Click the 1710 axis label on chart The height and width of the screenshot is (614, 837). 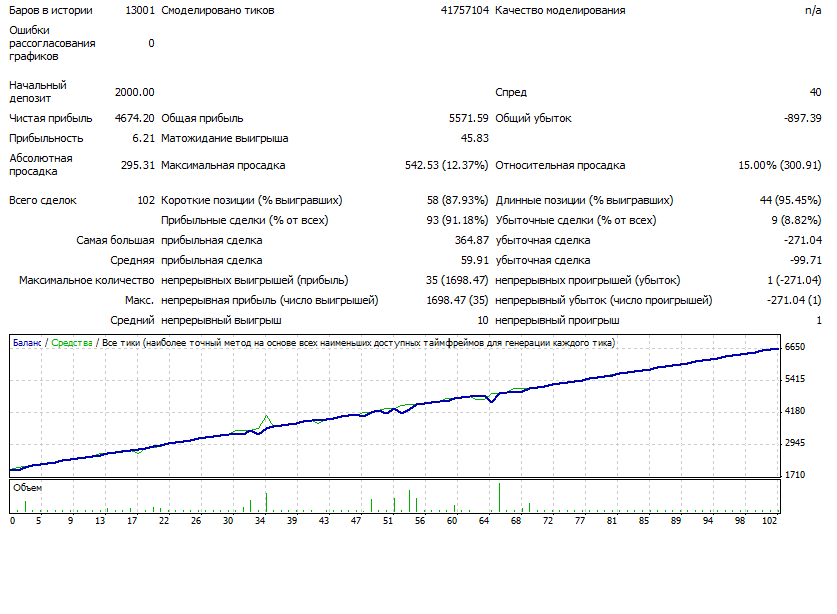795,475
